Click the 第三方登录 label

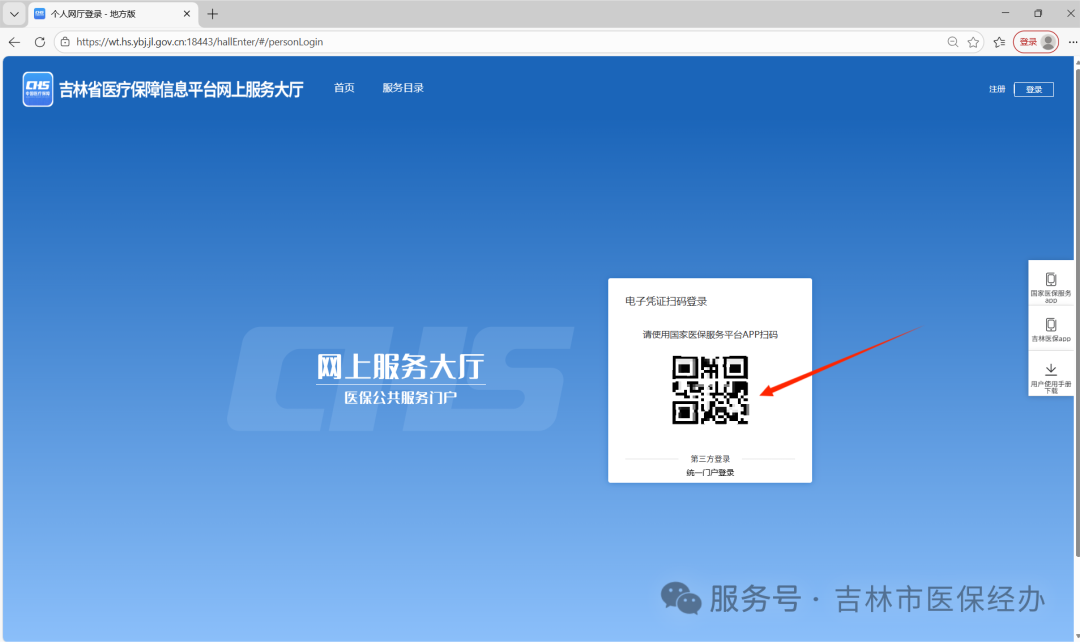click(710, 459)
